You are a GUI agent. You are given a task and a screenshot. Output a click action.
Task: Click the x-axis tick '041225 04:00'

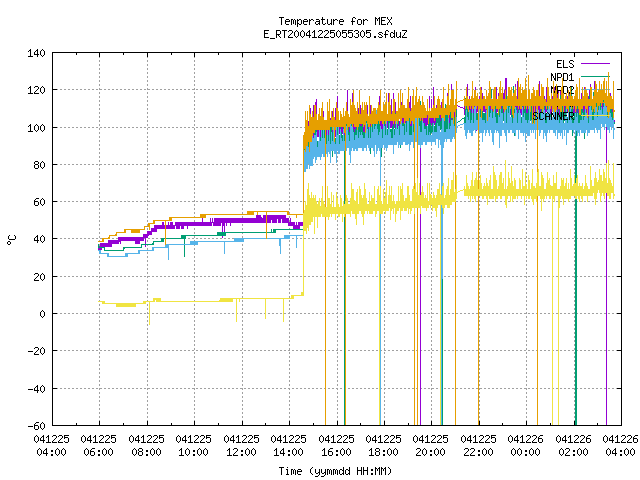(x=51, y=446)
